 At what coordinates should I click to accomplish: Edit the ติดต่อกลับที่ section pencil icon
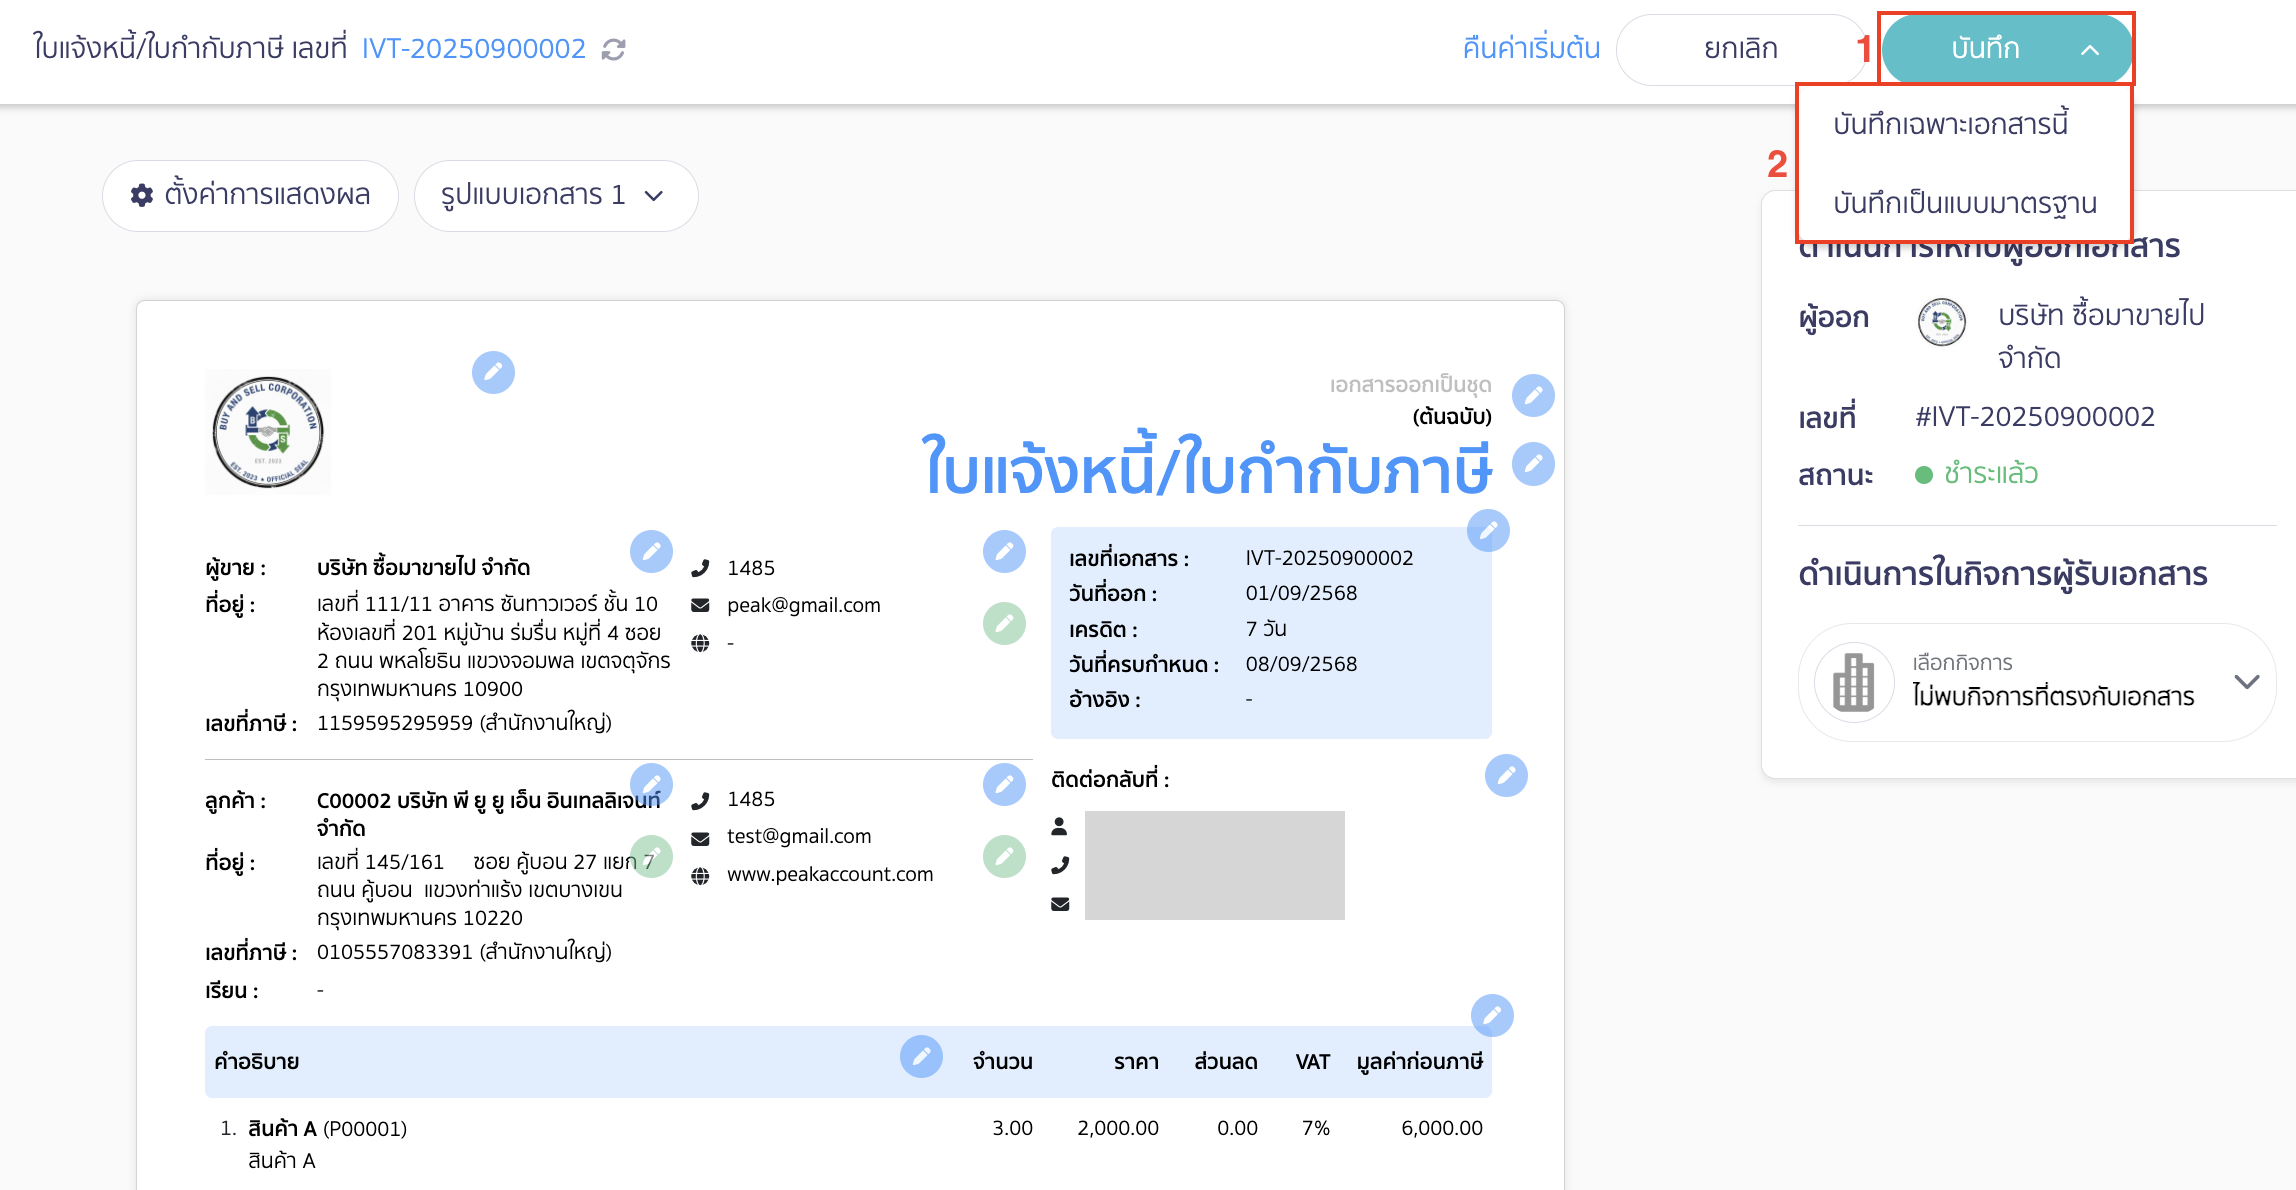1507,775
